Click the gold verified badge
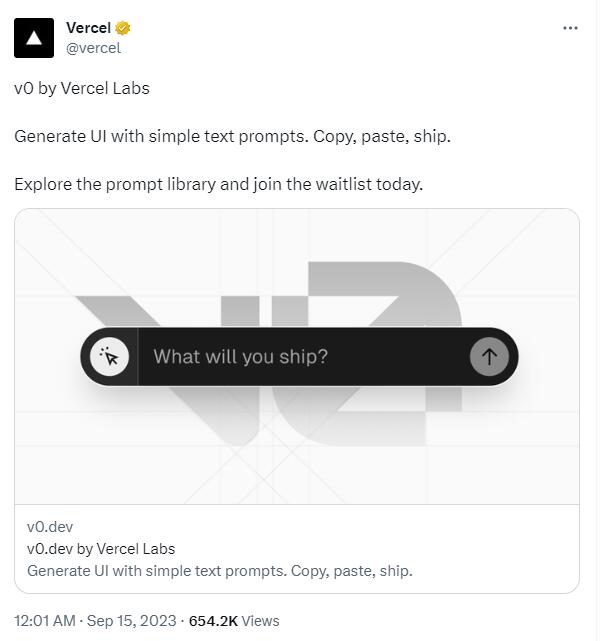Screen dimensions: 604x641 coord(123,28)
